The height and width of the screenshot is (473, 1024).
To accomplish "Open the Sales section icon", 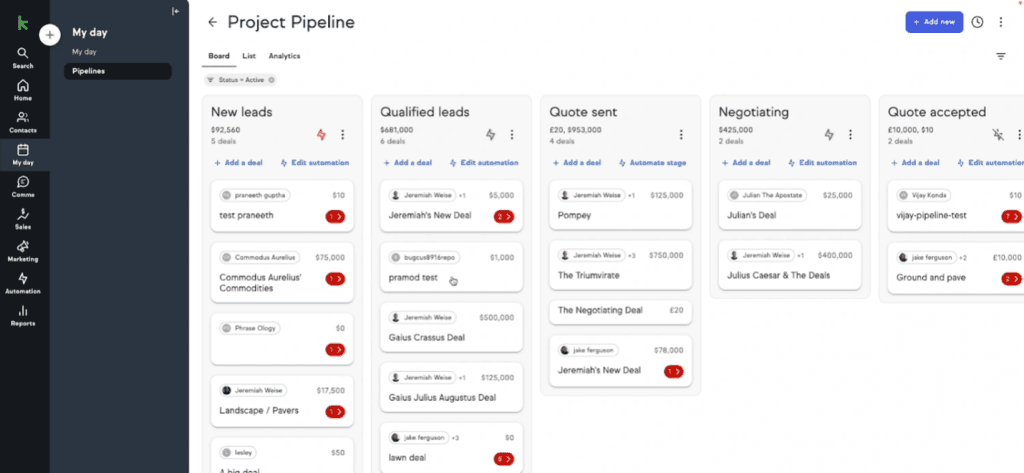I will [23, 218].
